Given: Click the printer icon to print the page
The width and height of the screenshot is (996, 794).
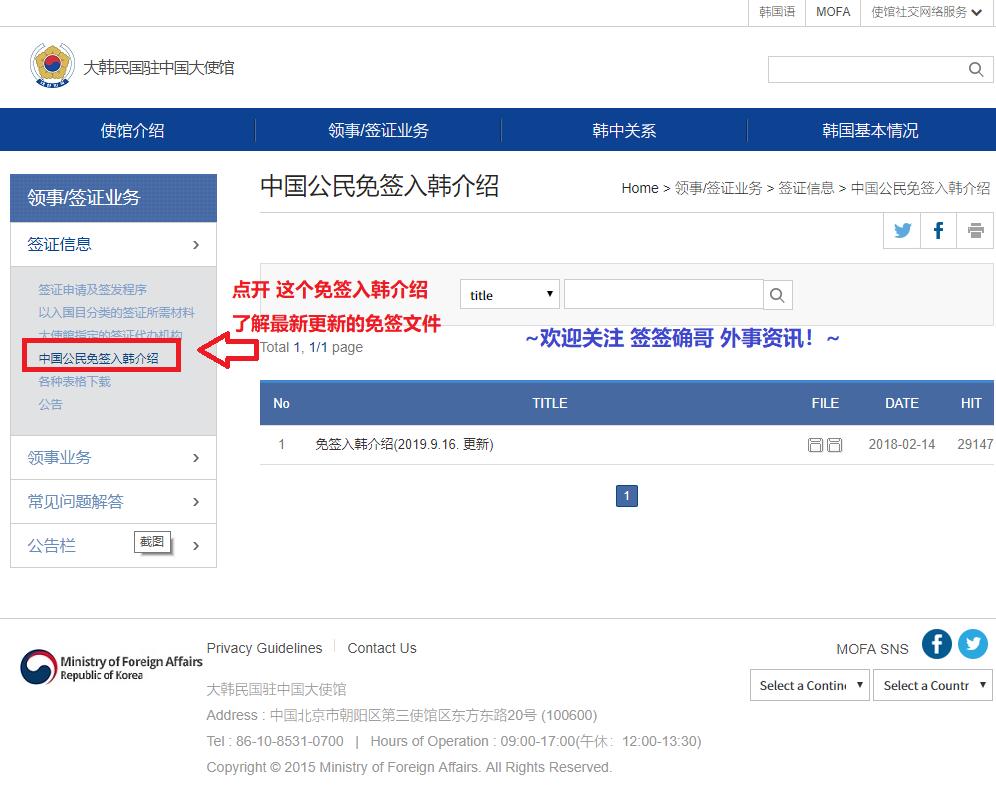Looking at the screenshot, I should (973, 230).
